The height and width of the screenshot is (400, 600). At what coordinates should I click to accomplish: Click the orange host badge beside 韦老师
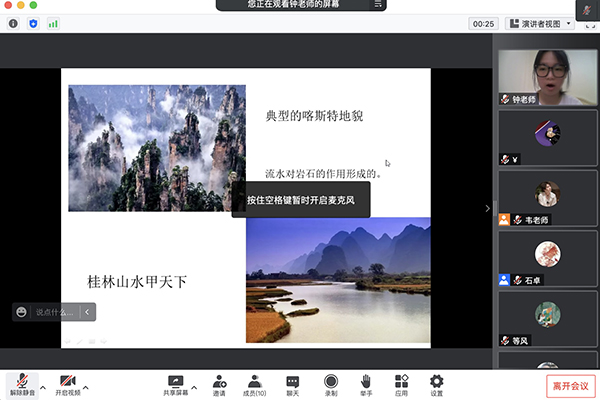tap(504, 220)
